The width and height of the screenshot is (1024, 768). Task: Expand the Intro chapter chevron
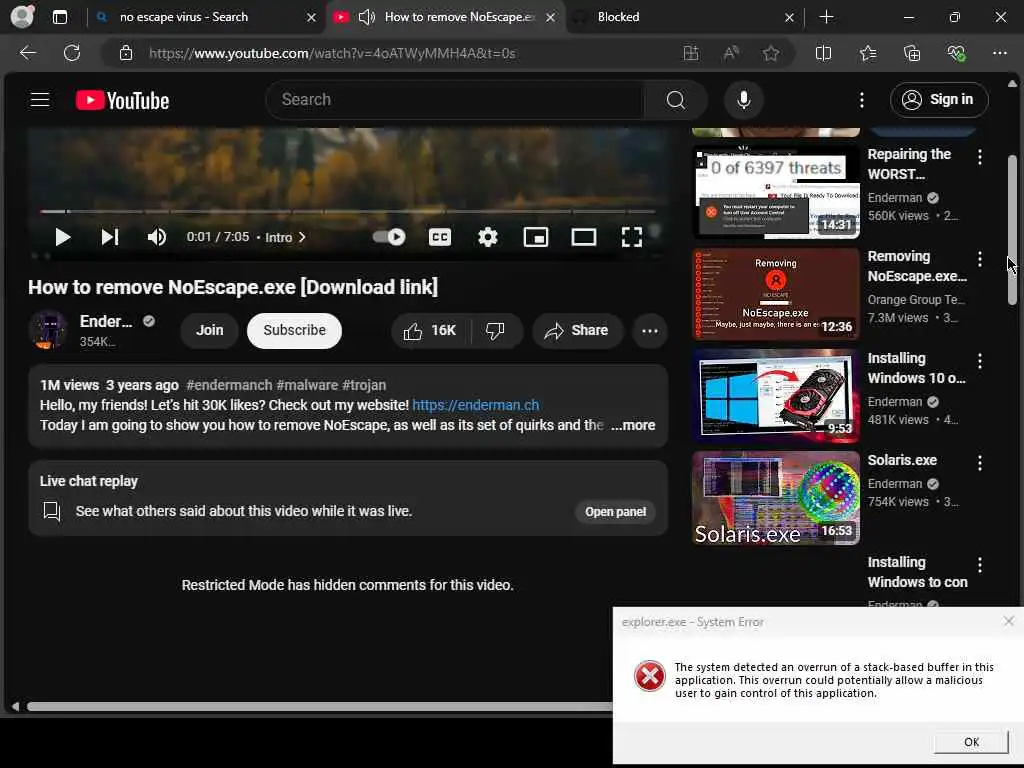tap(302, 237)
